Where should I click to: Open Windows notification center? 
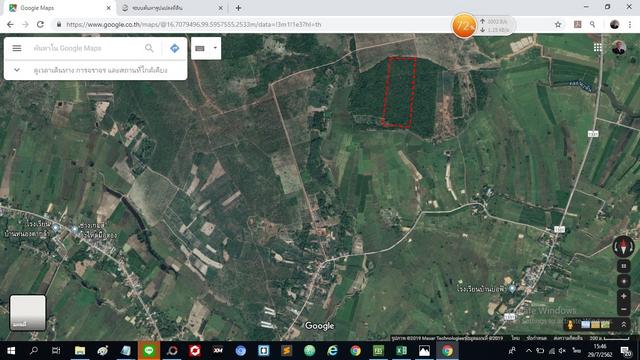[x=625, y=351]
